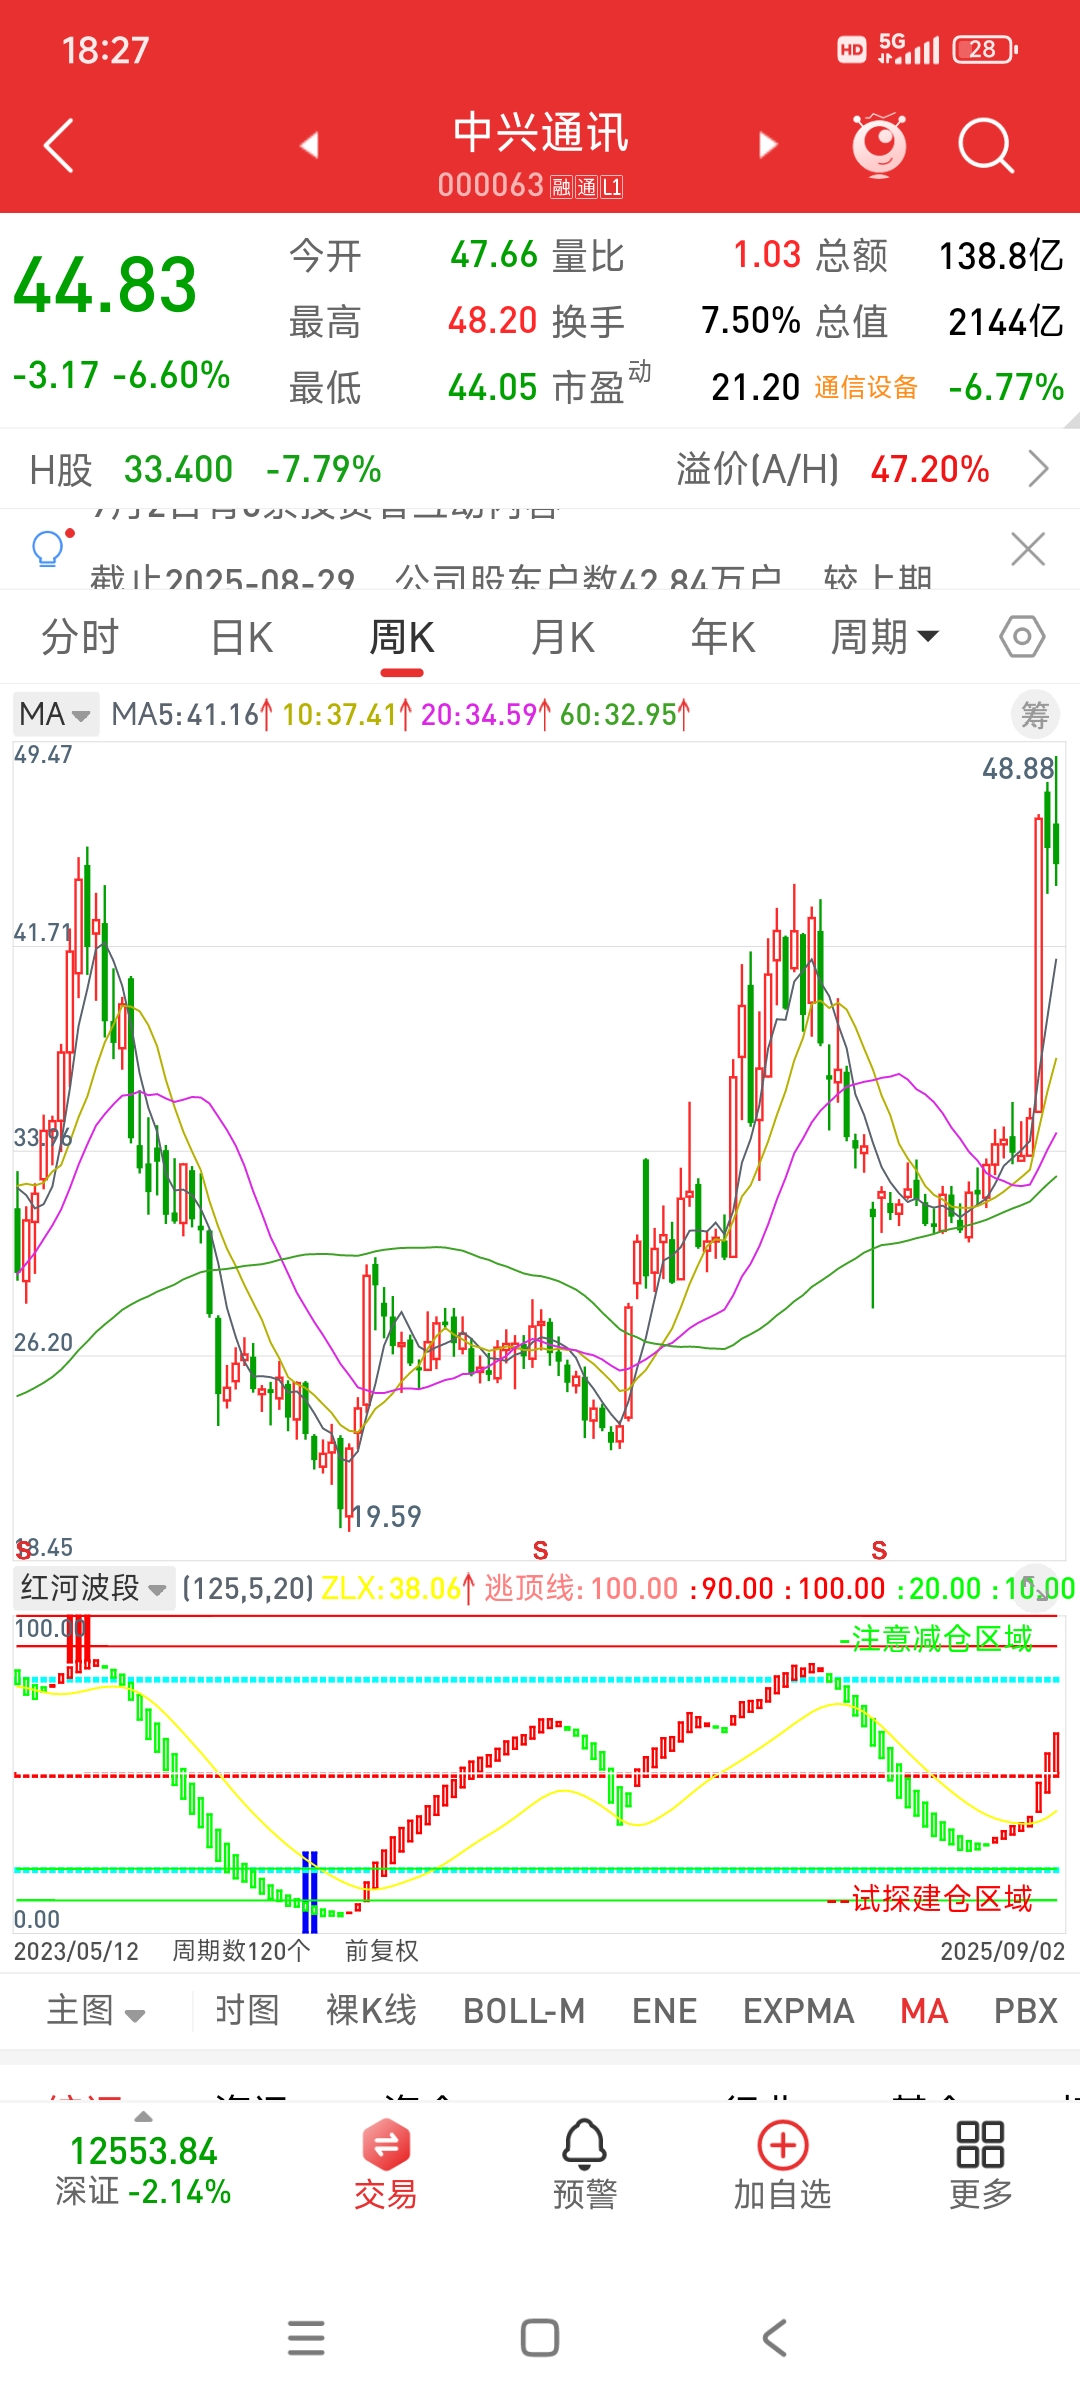
Task: Select the 月K monthly chart tab
Action: [x=563, y=637]
